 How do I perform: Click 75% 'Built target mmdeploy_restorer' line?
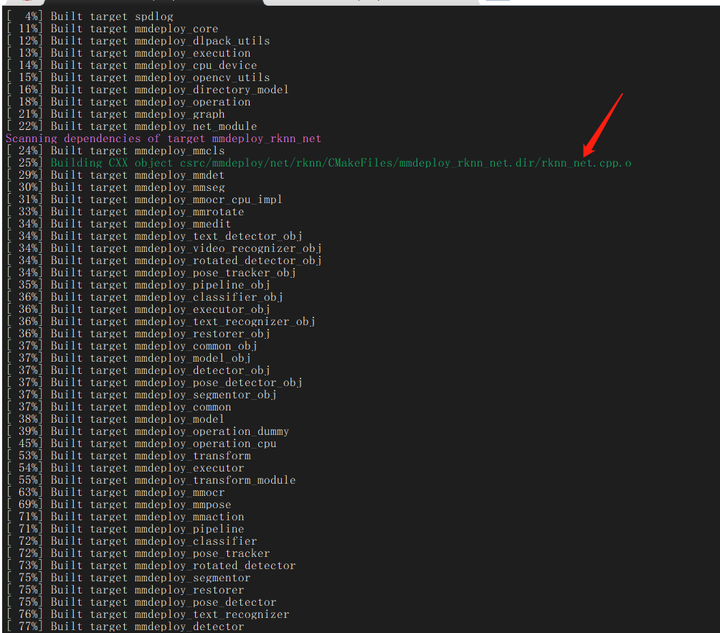pyautogui.click(x=125, y=589)
